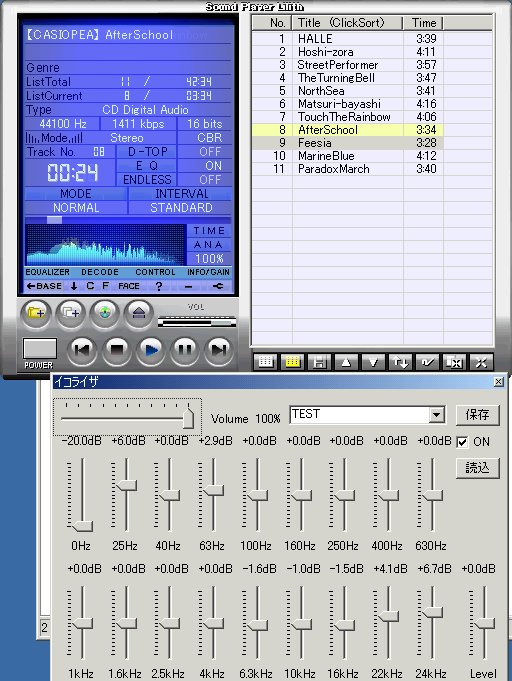Click the add files button
This screenshot has height=681, width=512.
70,313
